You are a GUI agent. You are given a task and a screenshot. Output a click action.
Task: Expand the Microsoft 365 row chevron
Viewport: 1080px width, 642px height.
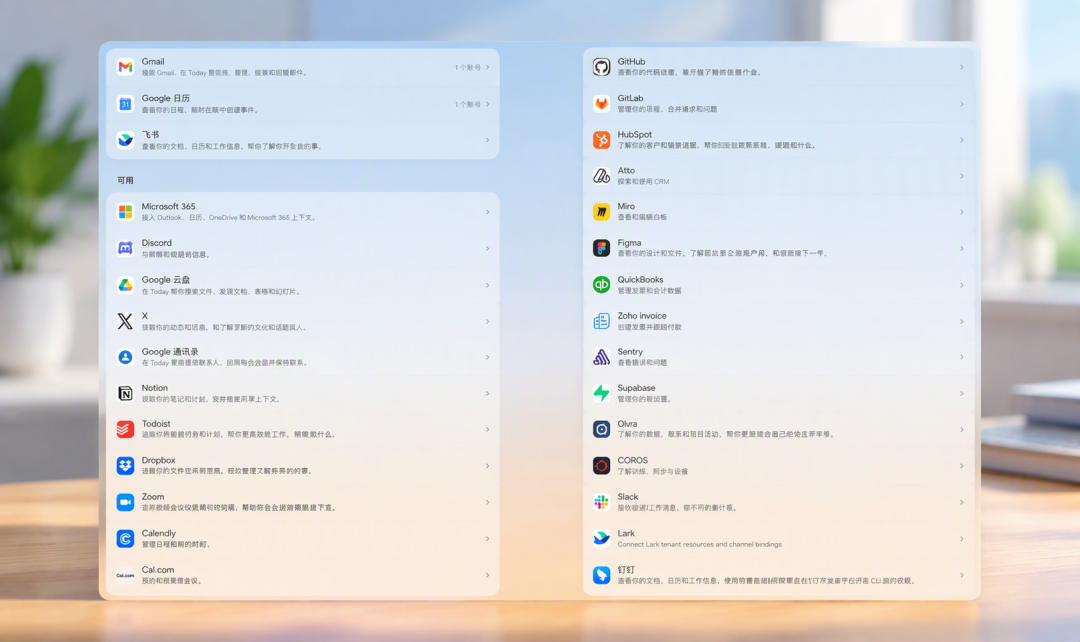488,212
